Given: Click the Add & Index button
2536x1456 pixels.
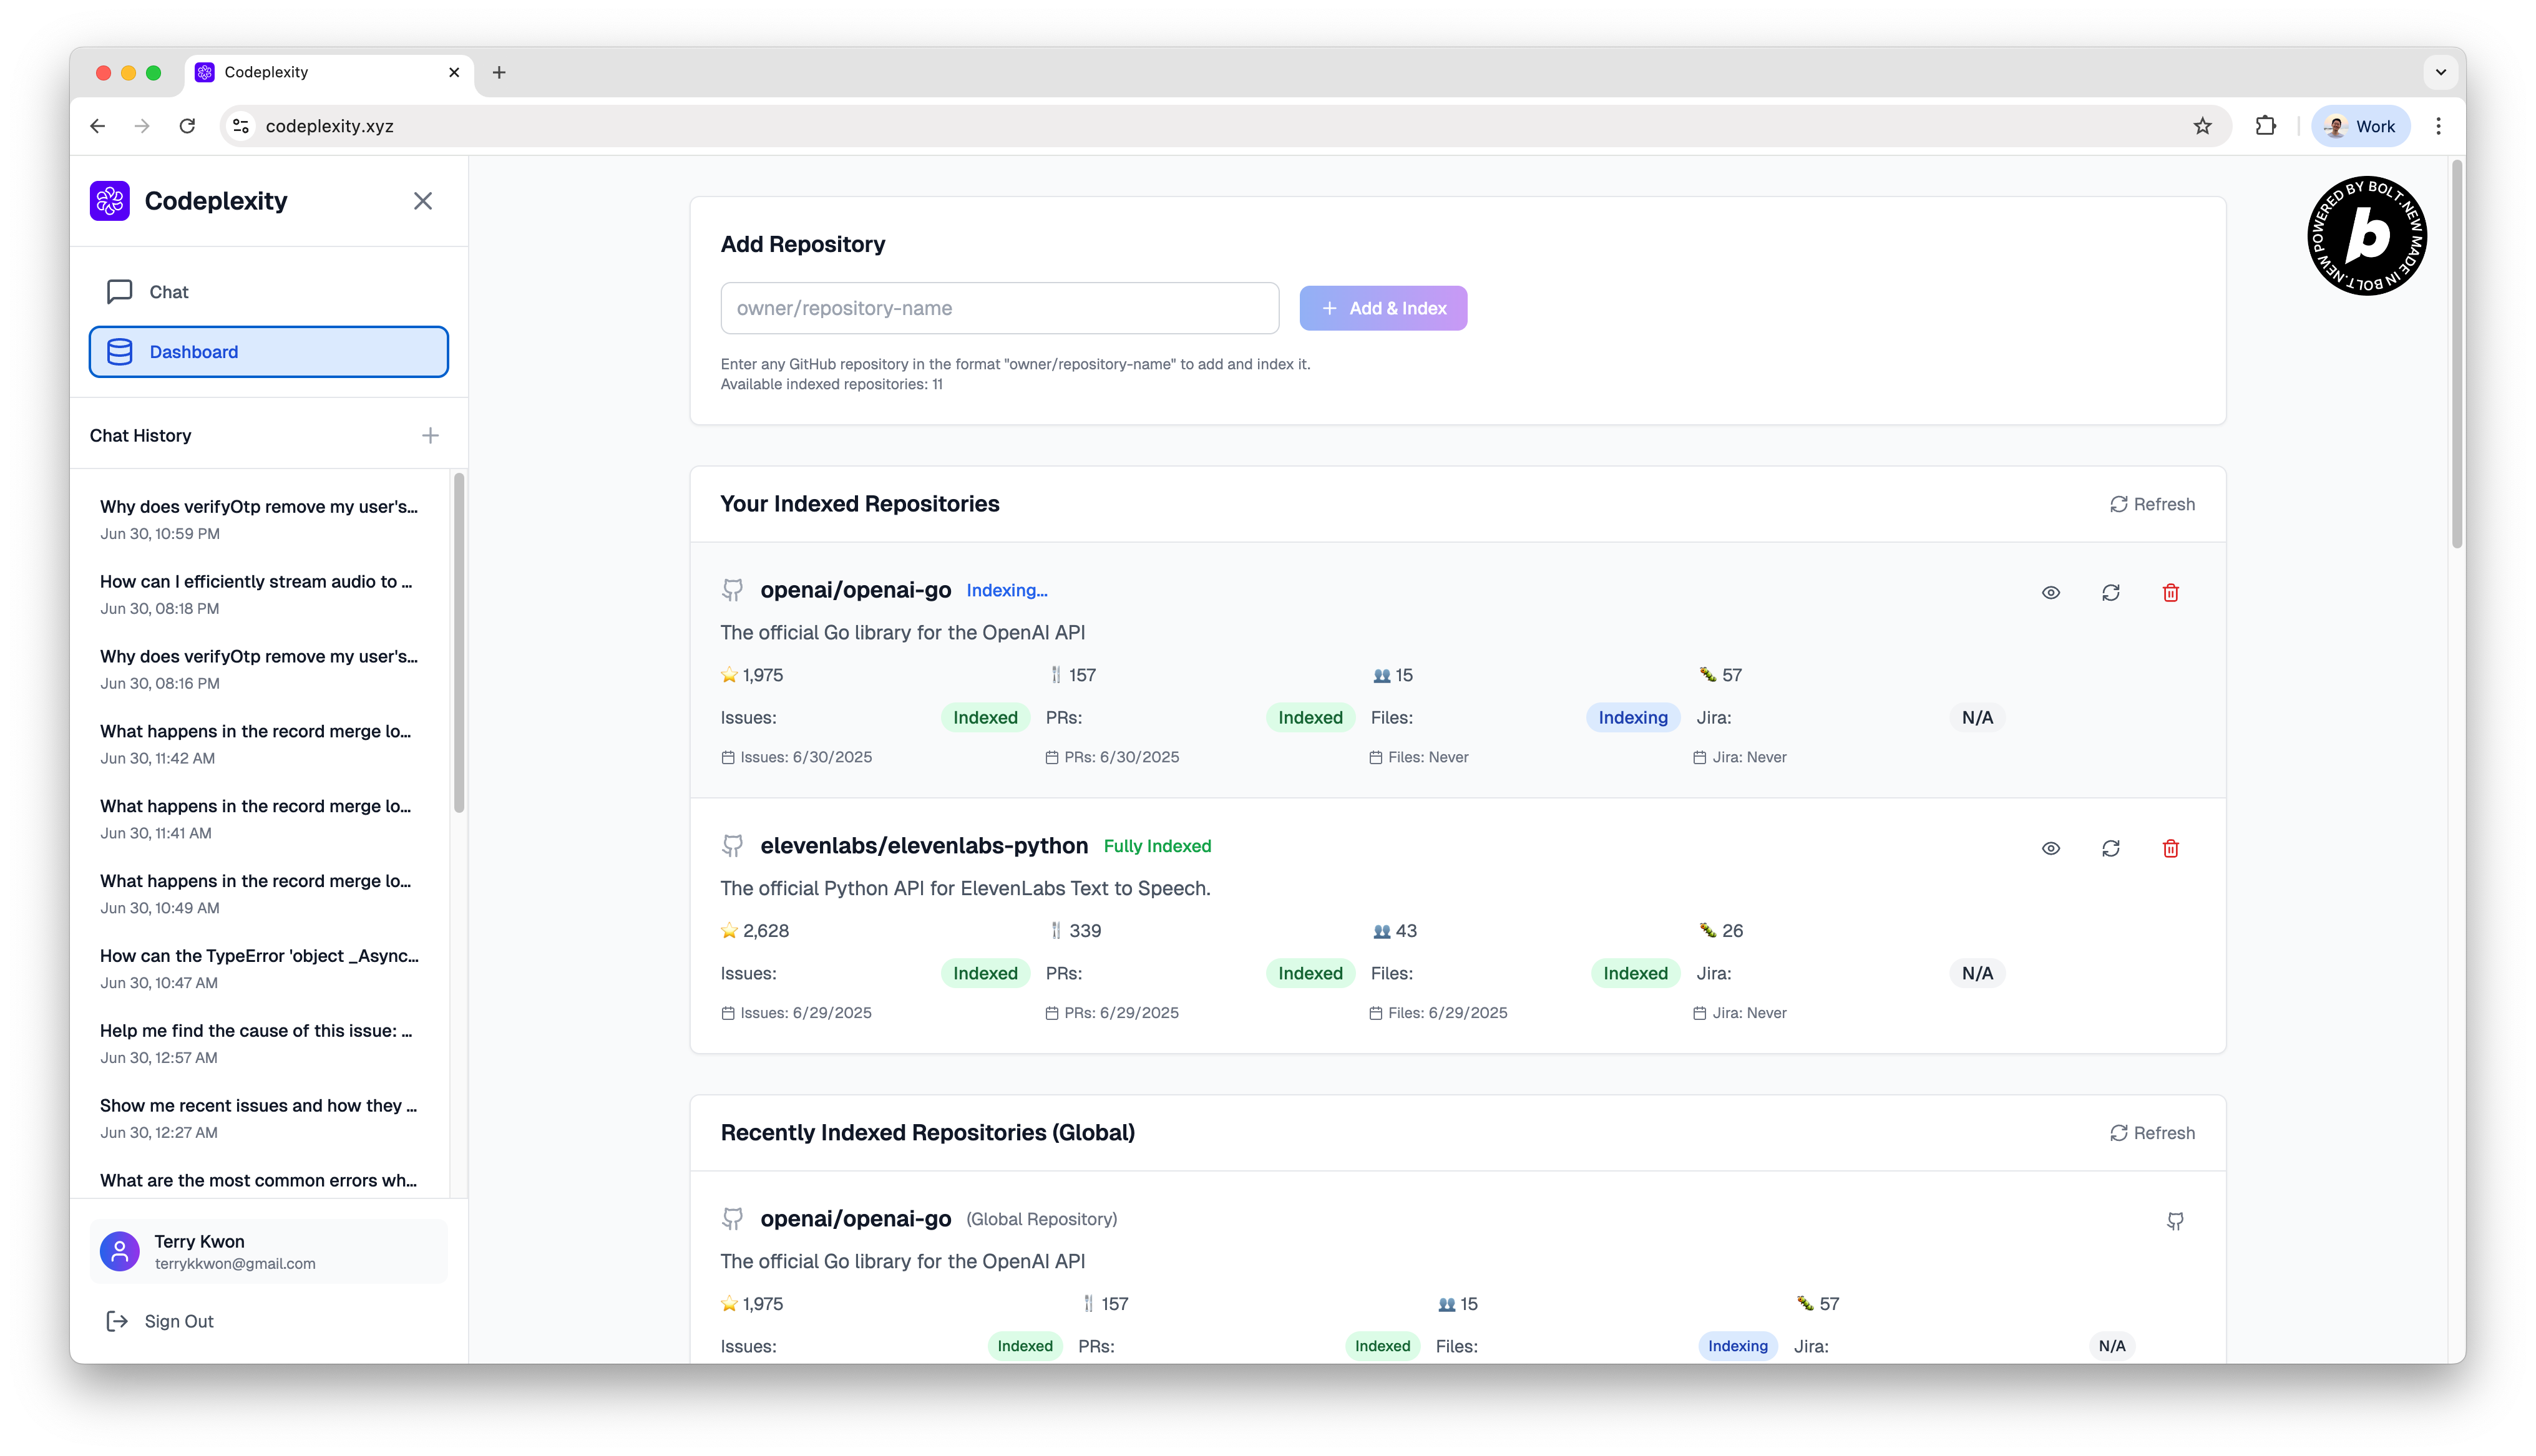Looking at the screenshot, I should pos(1383,309).
